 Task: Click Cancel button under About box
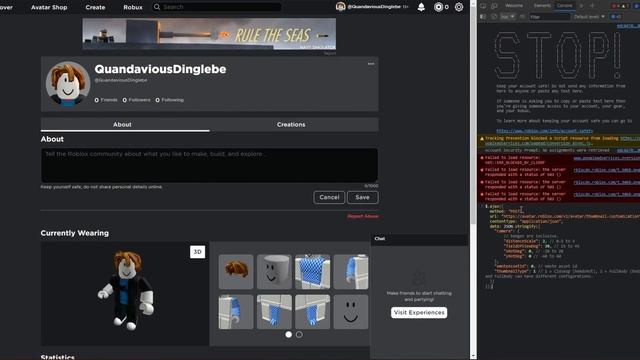click(x=329, y=197)
